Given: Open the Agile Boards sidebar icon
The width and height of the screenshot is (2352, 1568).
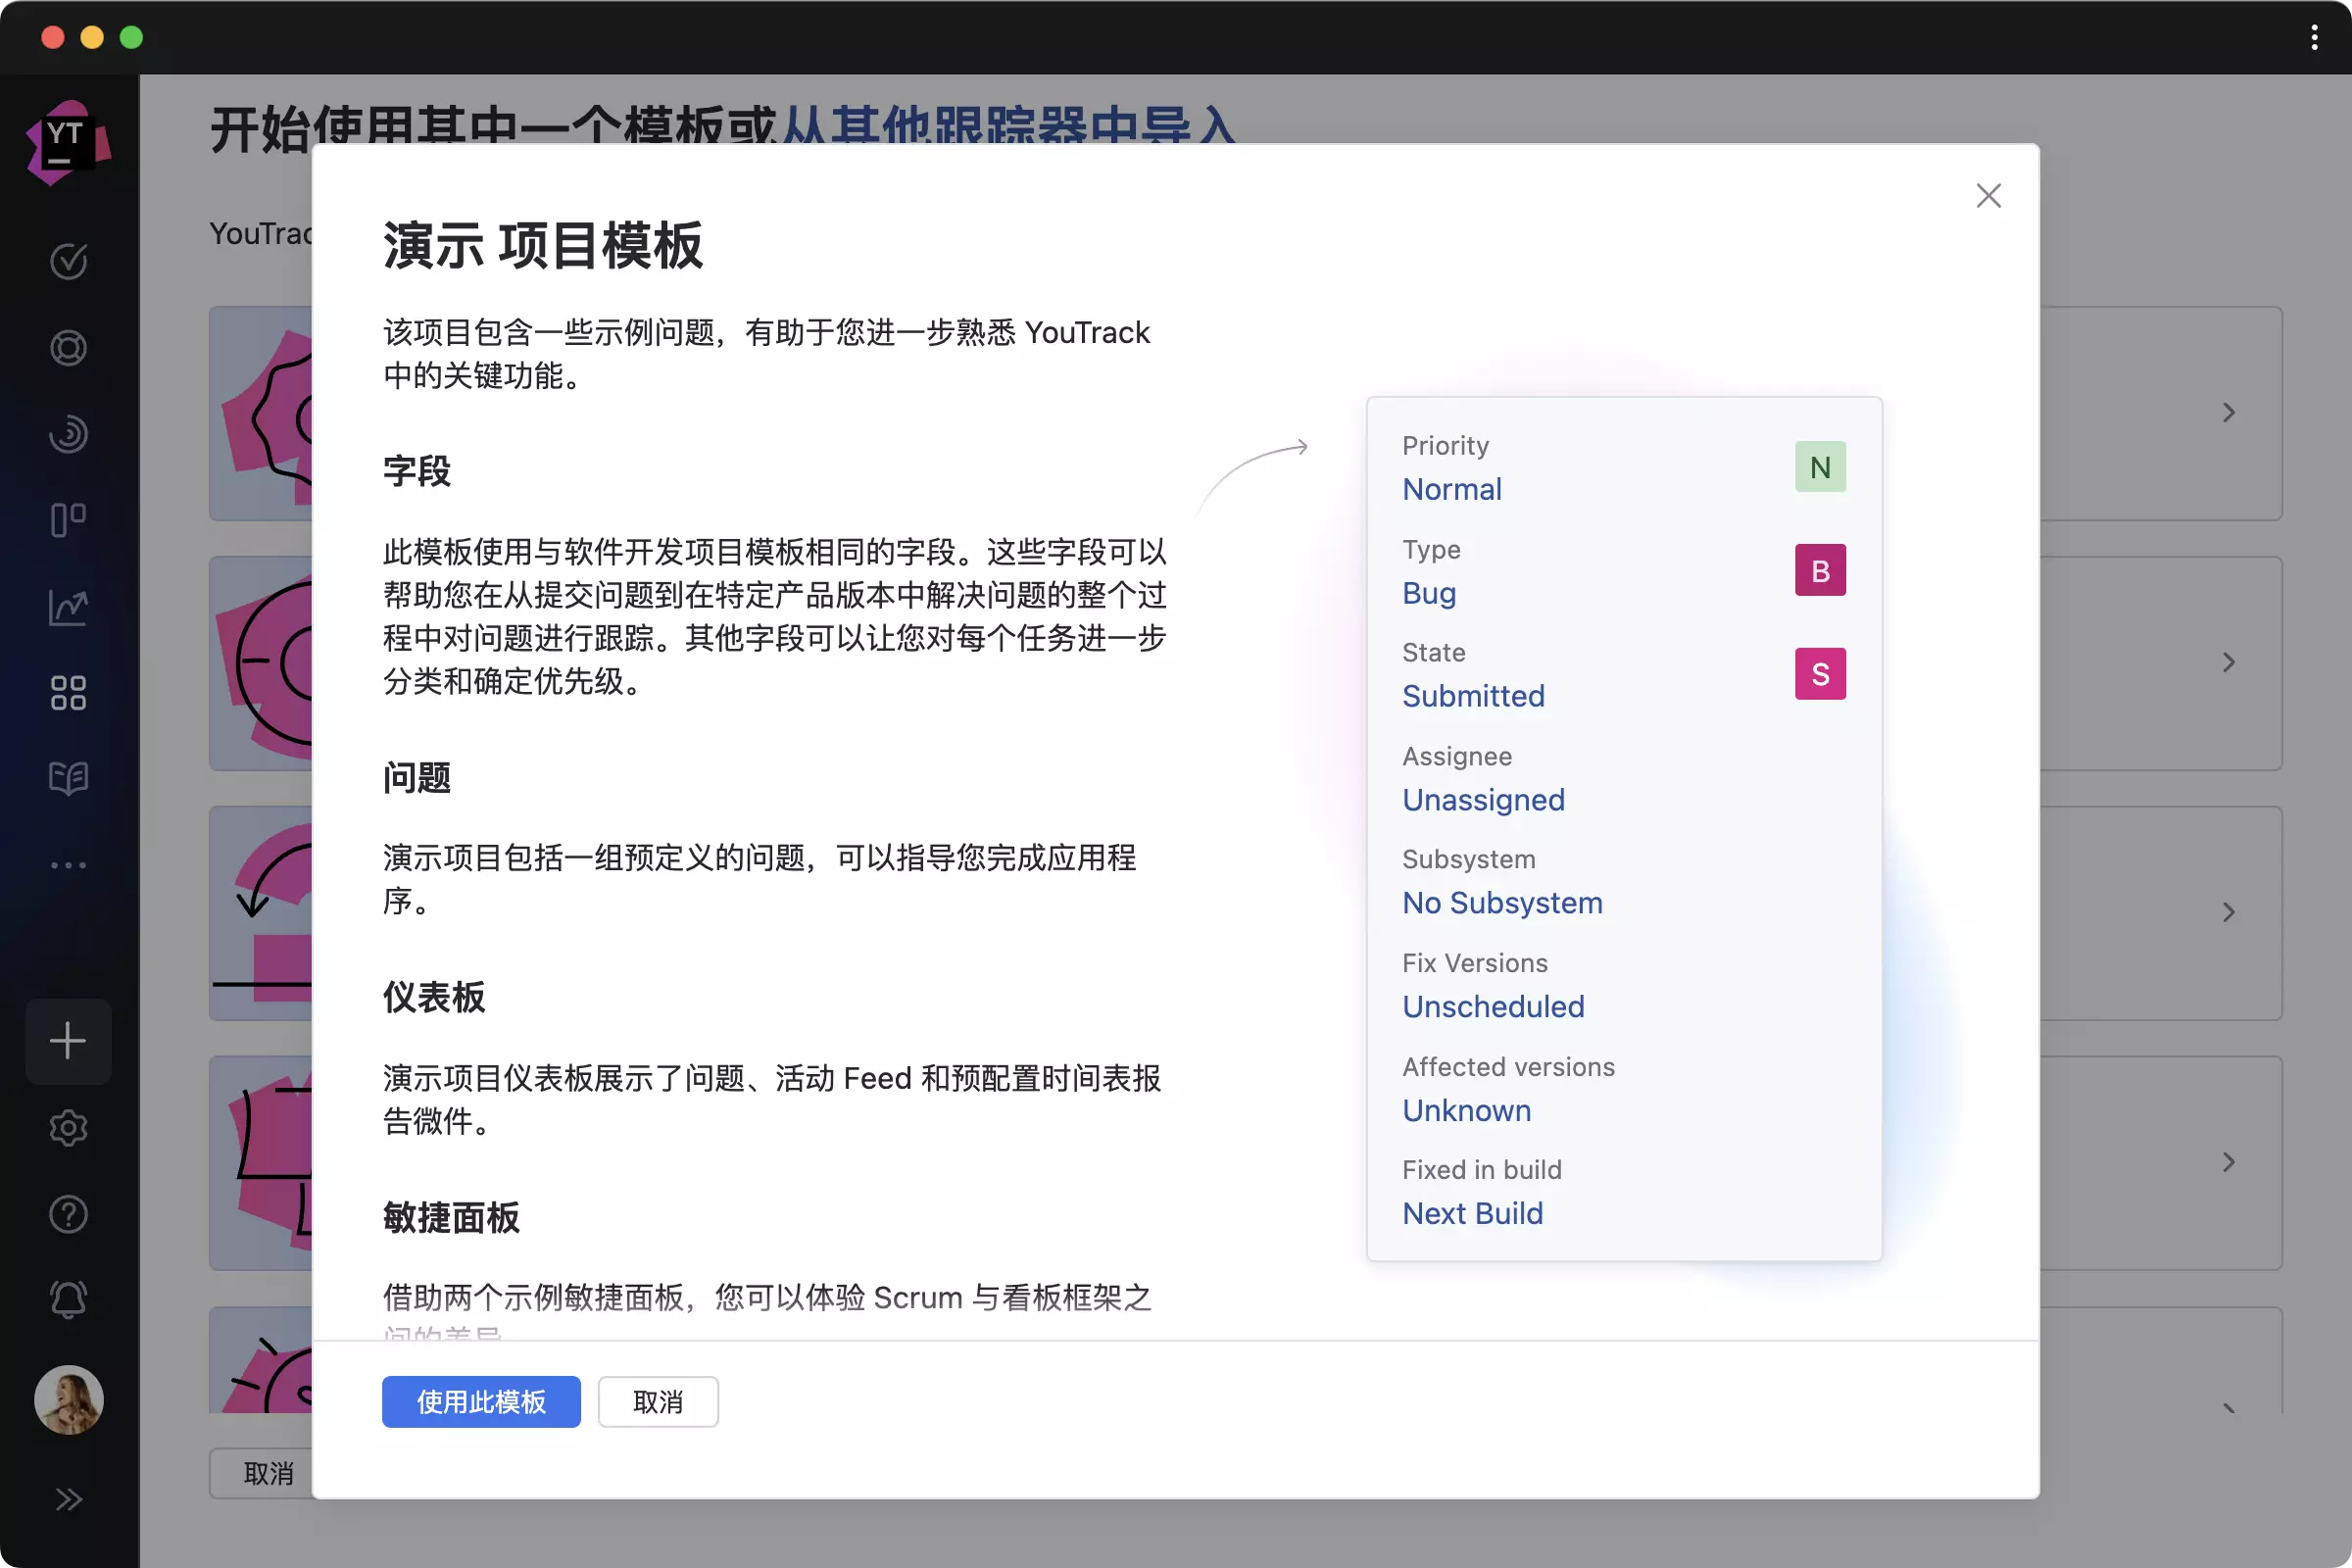Looking at the screenshot, I should (68, 520).
